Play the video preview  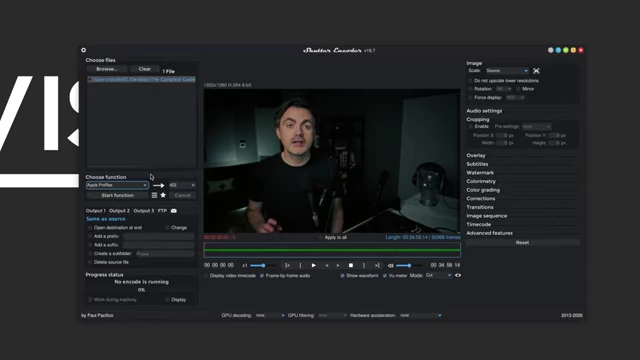click(x=313, y=265)
